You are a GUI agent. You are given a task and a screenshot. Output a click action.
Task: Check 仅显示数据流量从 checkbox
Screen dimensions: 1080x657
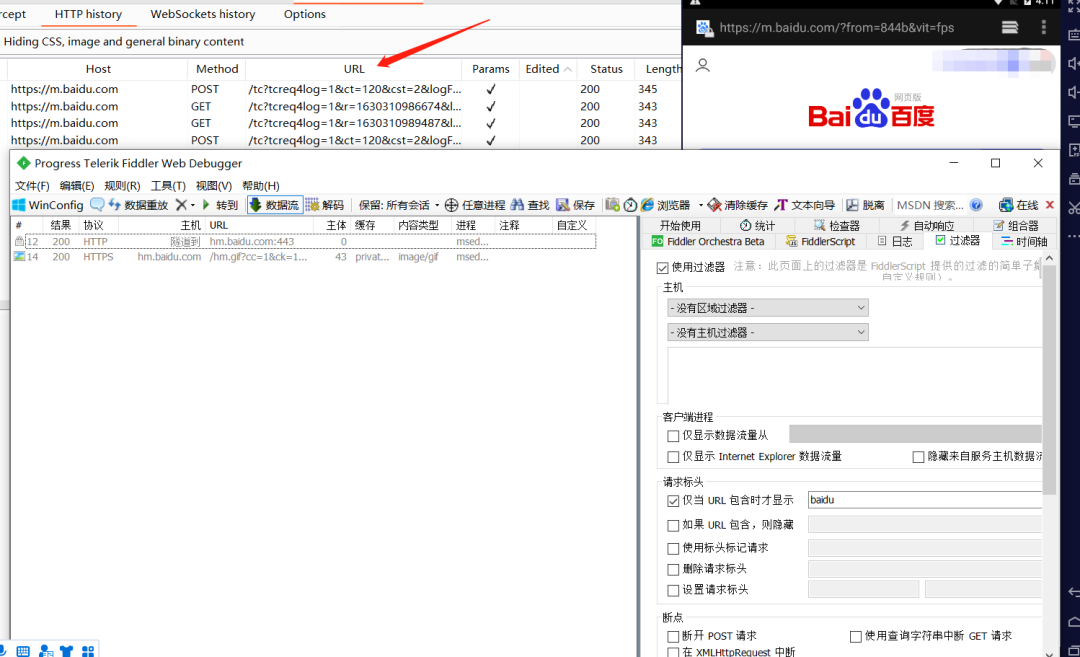point(673,435)
